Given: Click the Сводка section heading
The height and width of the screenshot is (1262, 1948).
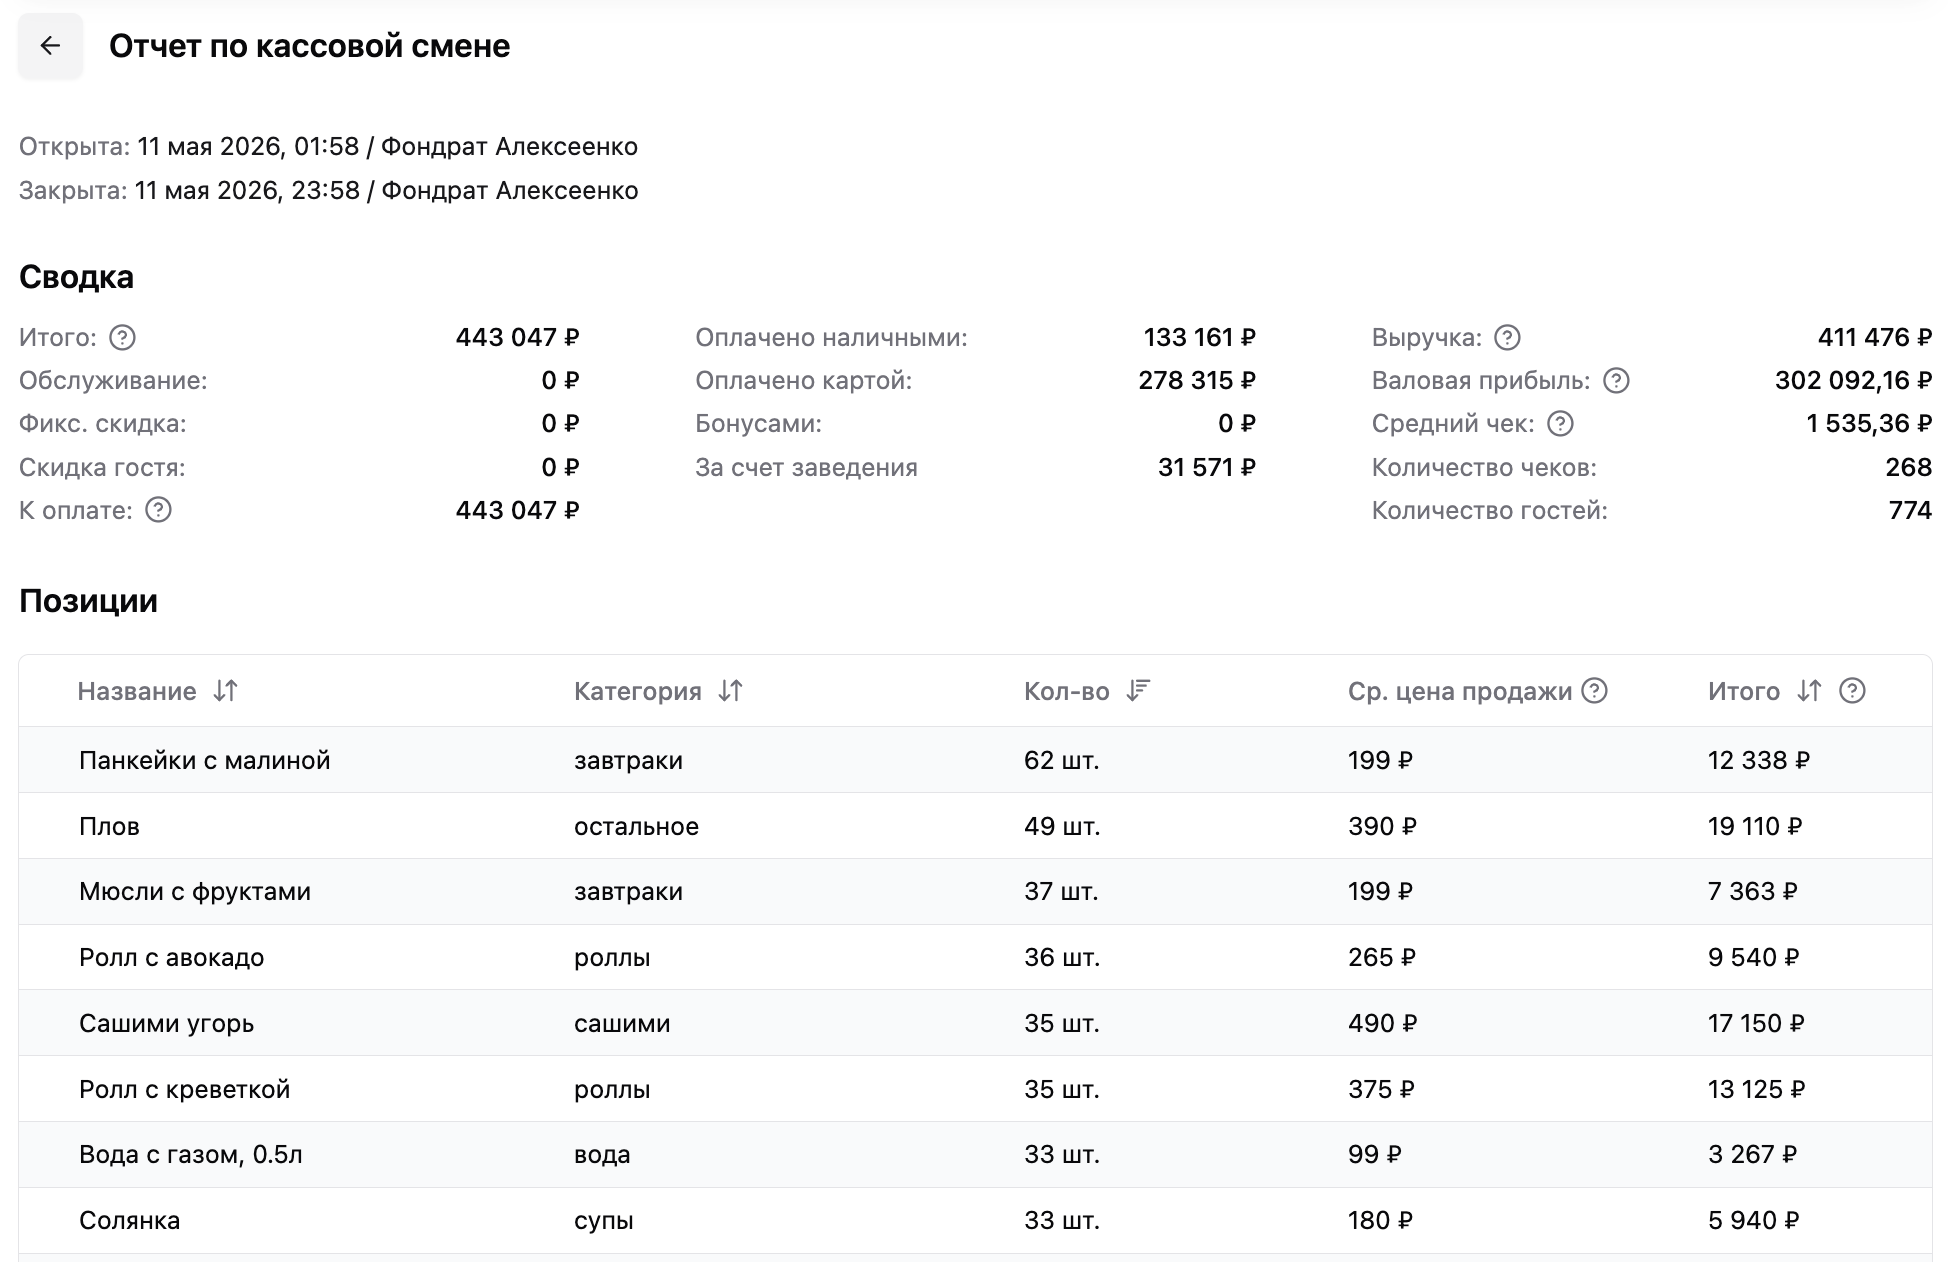Looking at the screenshot, I should [76, 277].
